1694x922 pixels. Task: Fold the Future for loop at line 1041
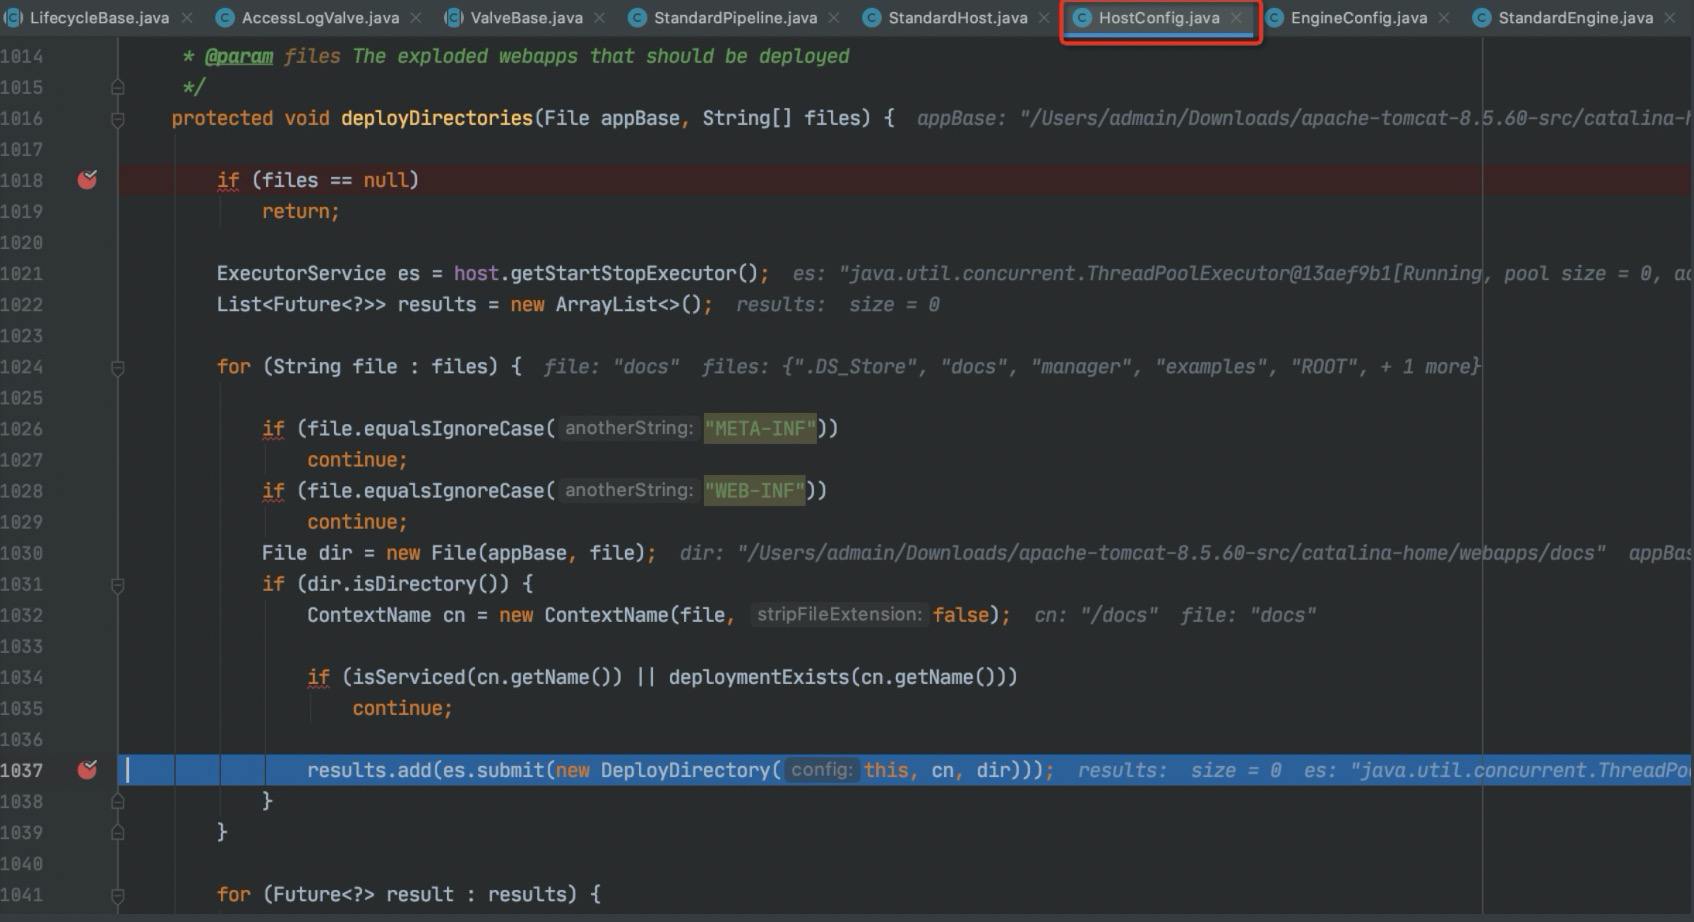[118, 895]
